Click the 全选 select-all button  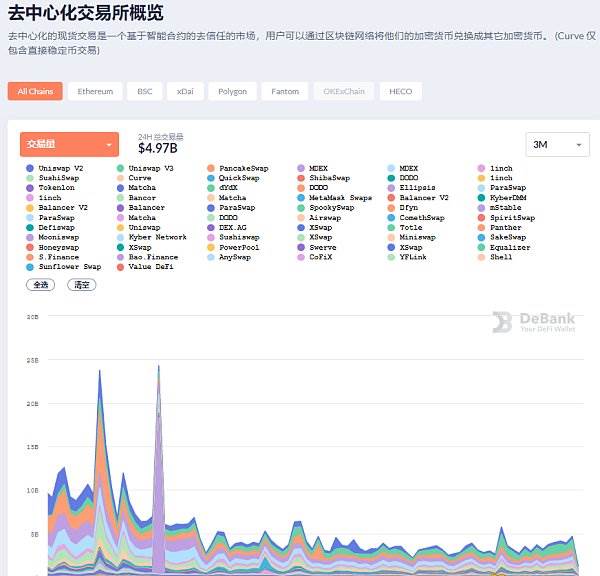41,285
